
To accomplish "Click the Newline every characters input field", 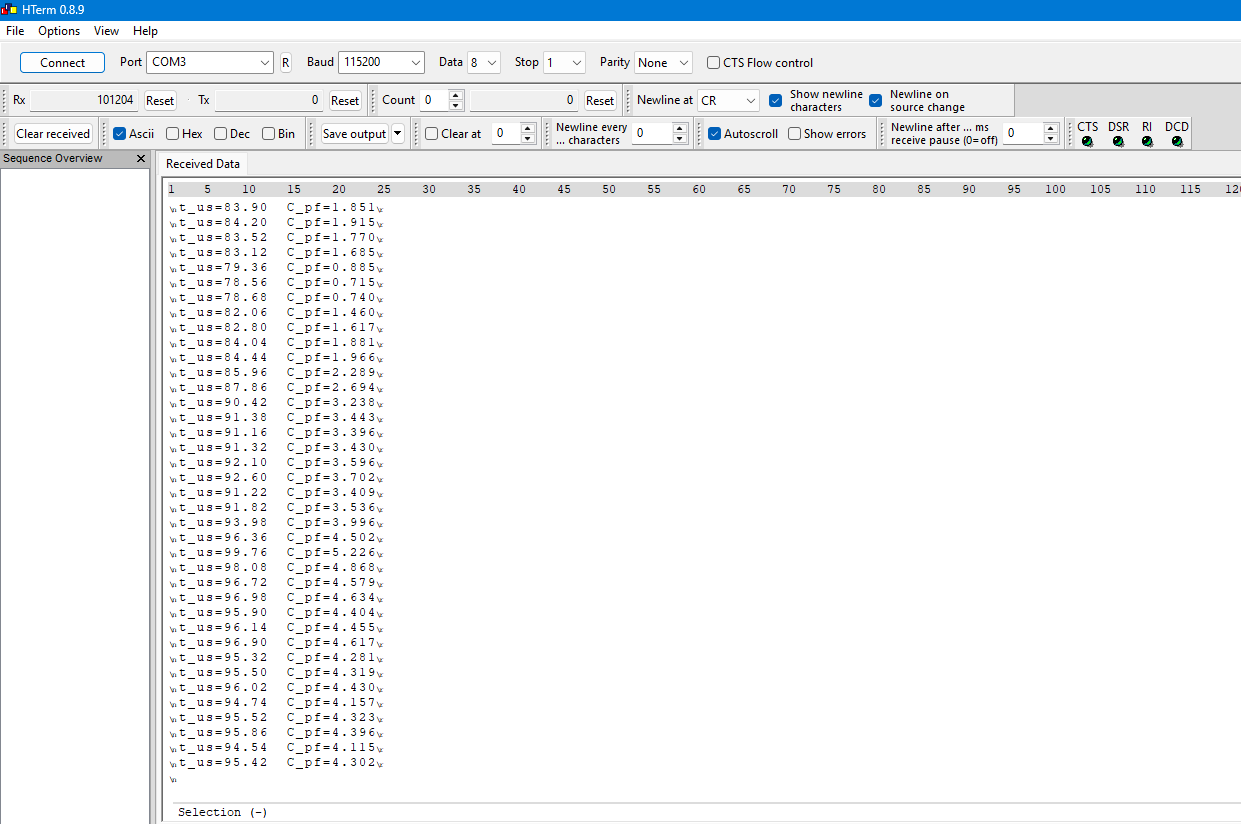I will (651, 134).
